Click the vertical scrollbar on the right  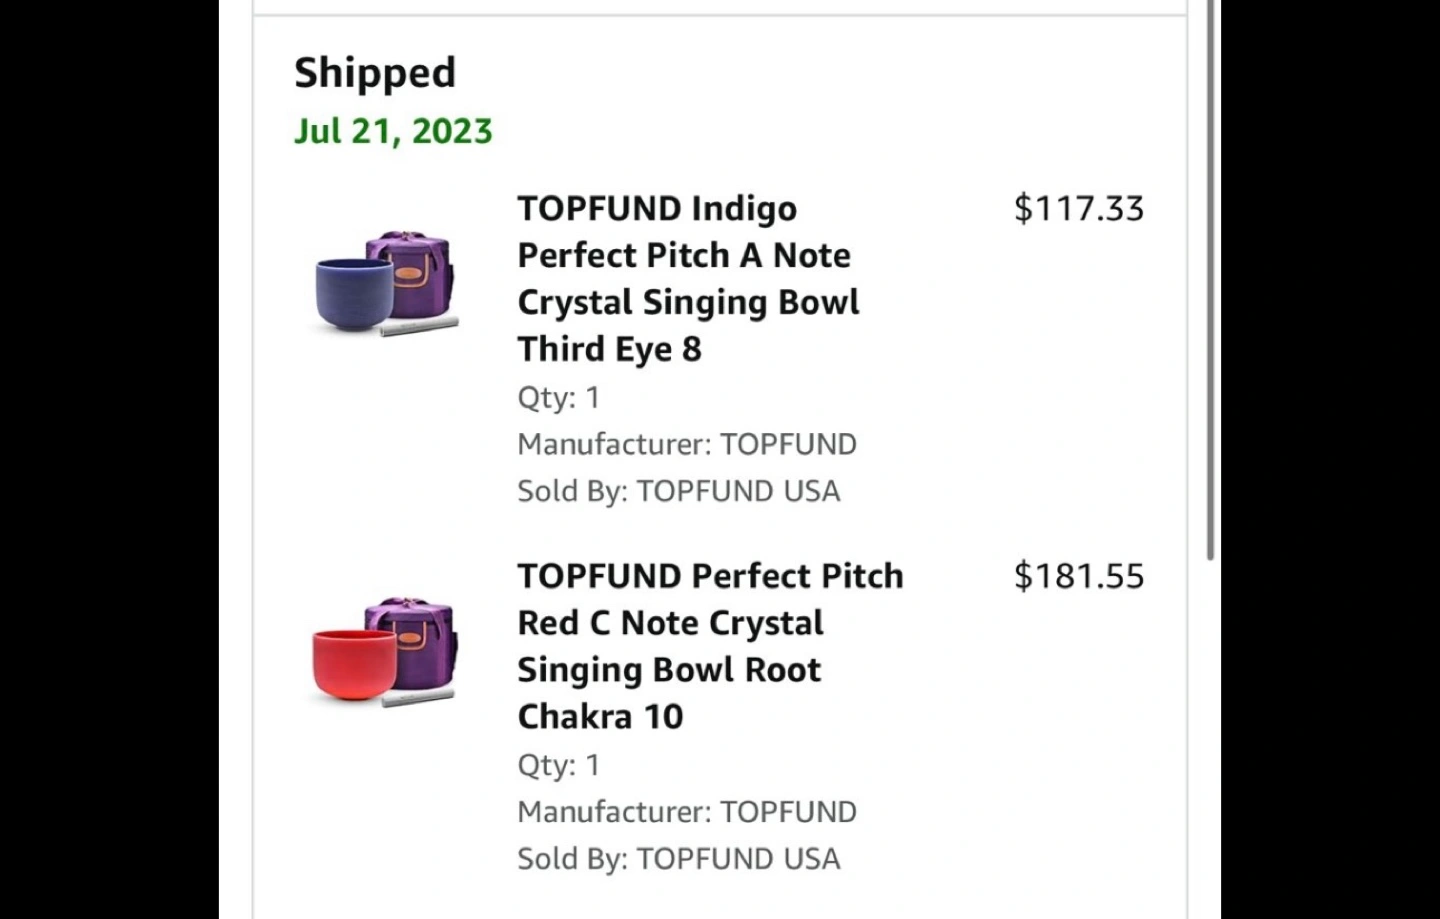[1211, 280]
